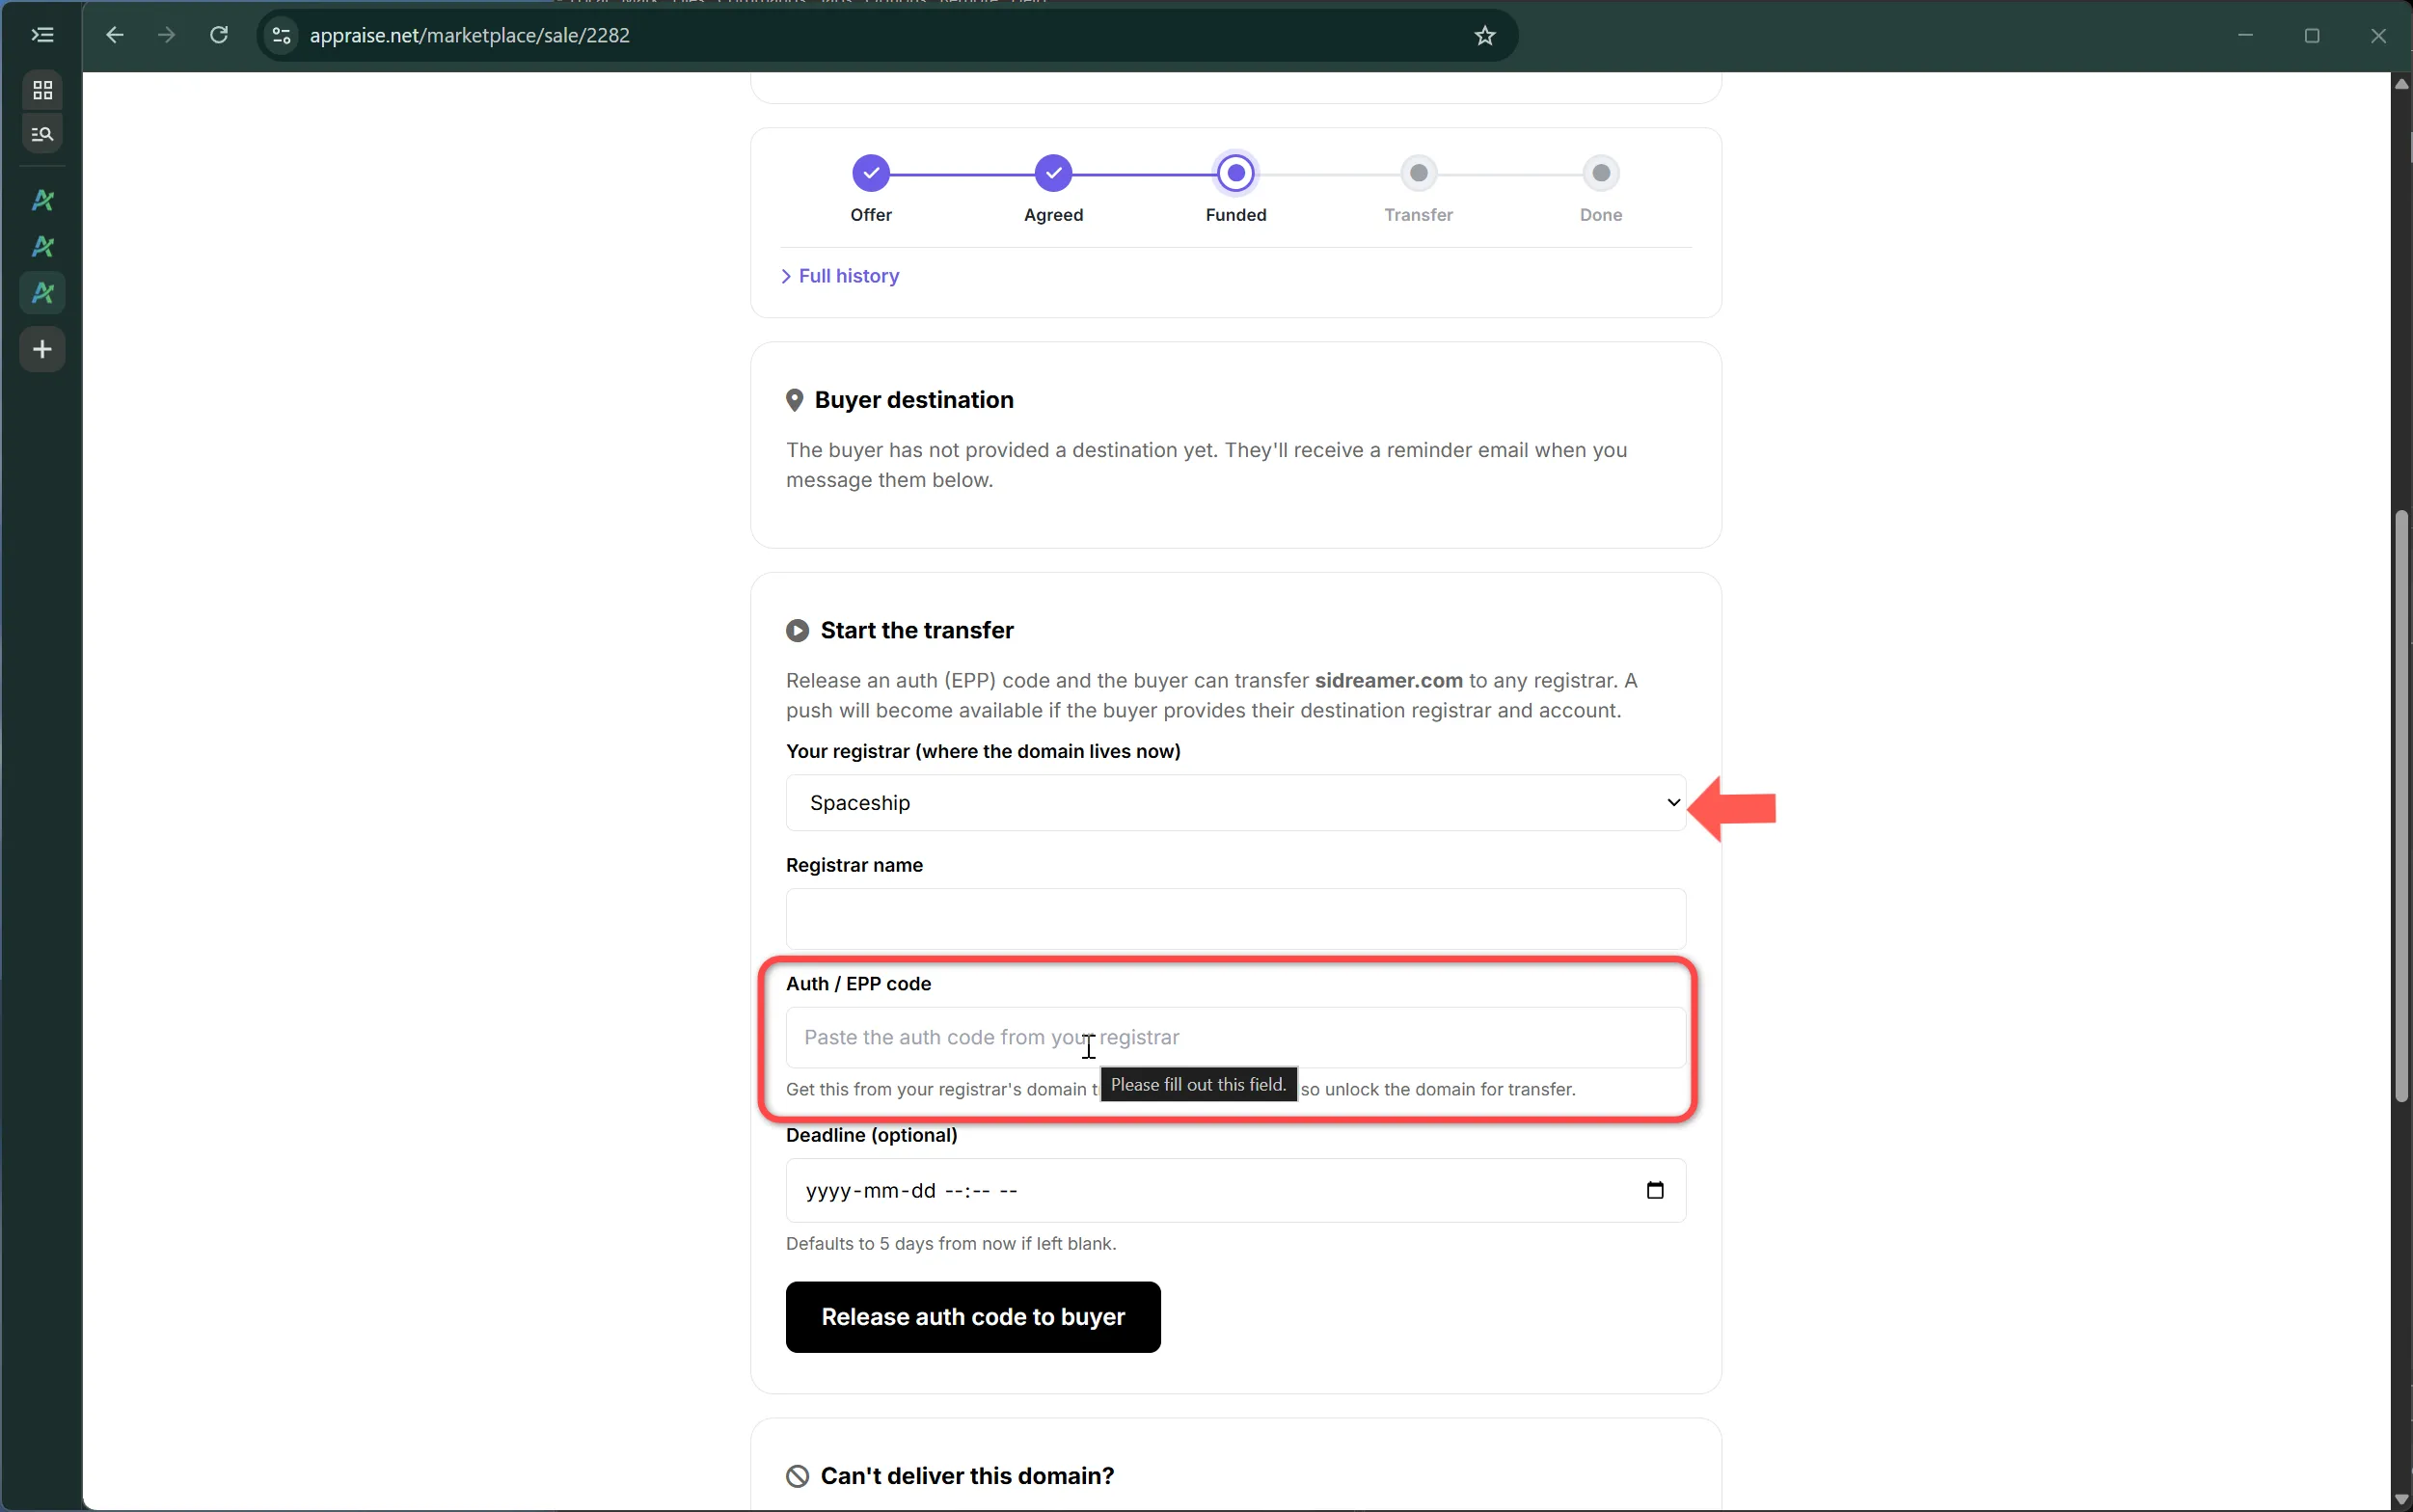Open the site information icon in address bar
The height and width of the screenshot is (1512, 2413).
282,35
